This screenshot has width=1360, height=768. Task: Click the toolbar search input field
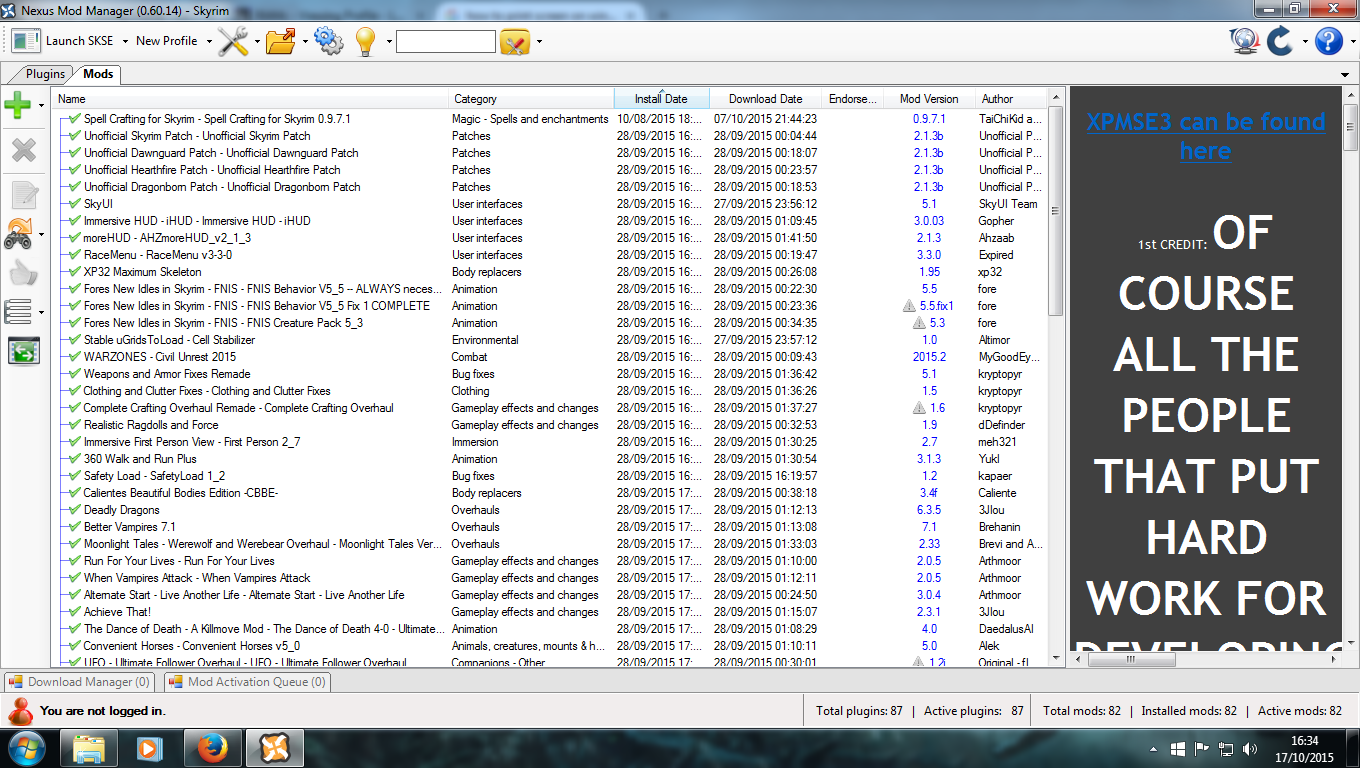pos(446,42)
